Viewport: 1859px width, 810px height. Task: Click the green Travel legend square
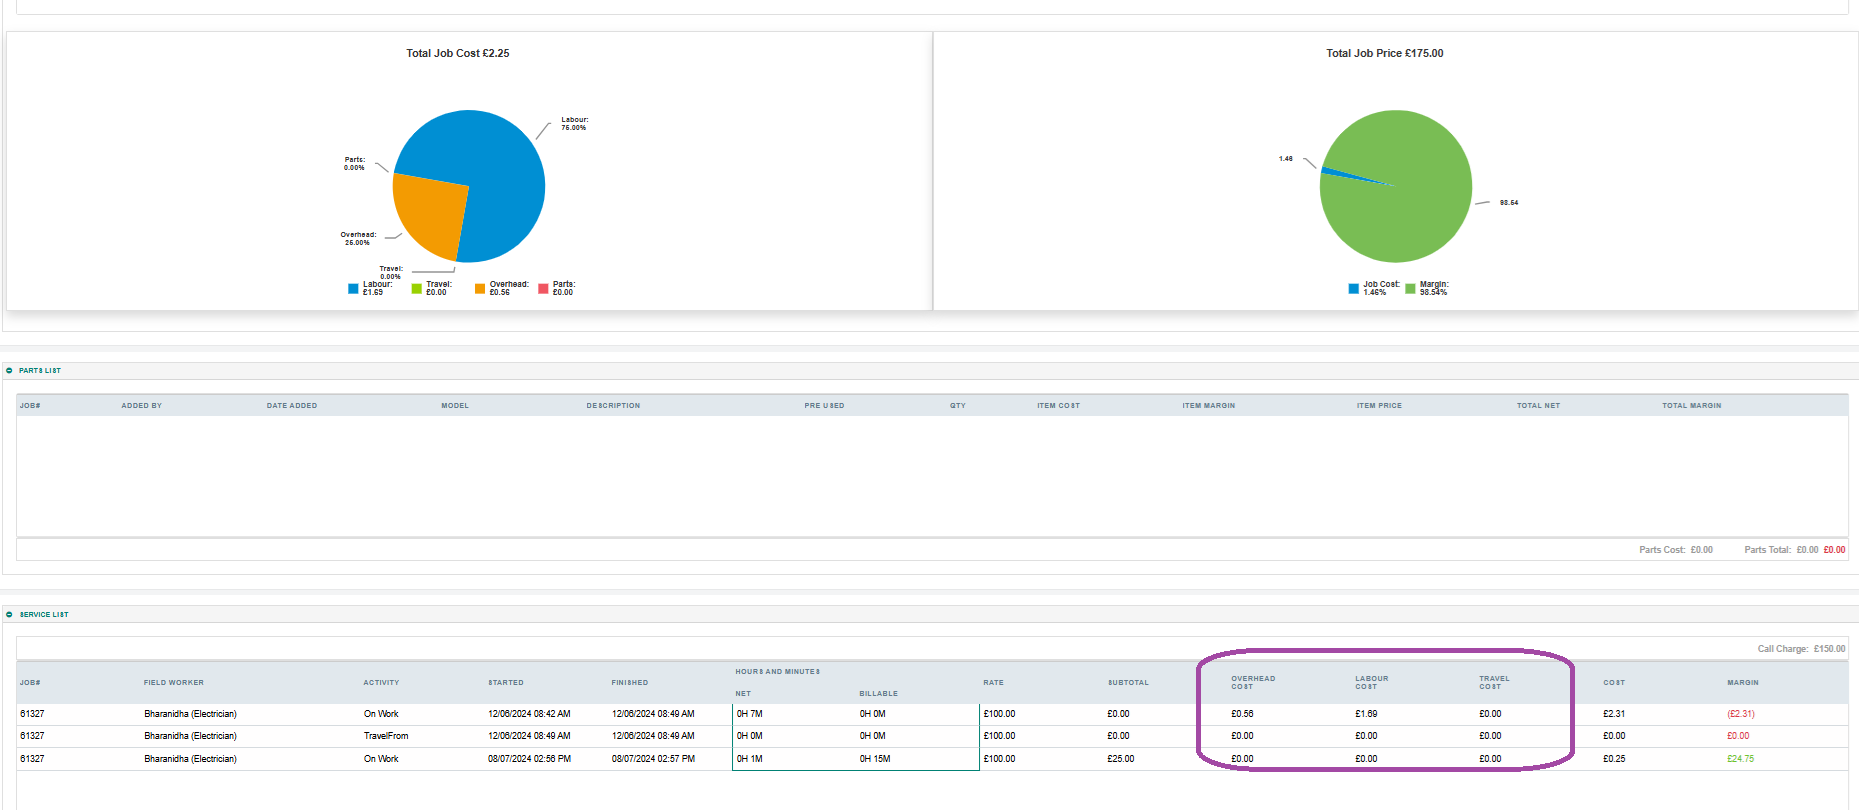(x=417, y=289)
